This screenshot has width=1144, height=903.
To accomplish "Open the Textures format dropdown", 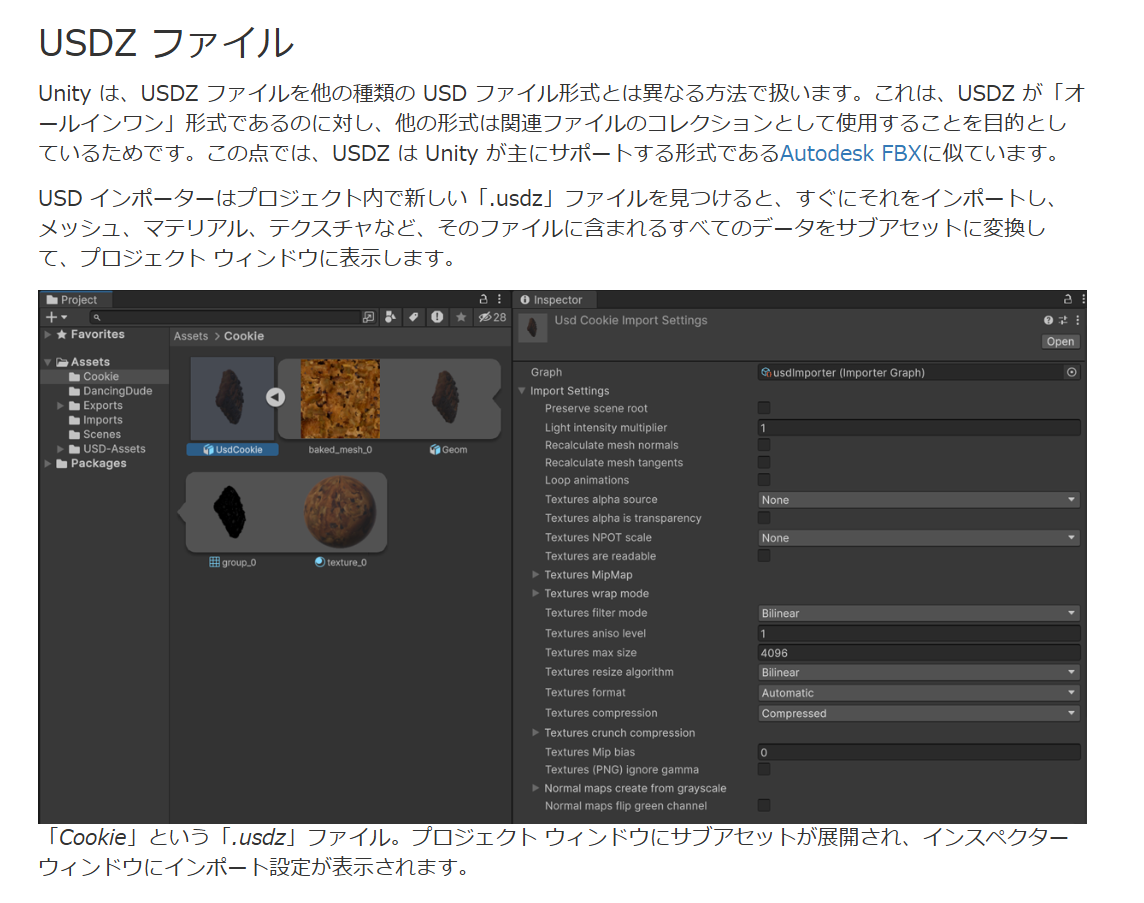I will coord(917,692).
